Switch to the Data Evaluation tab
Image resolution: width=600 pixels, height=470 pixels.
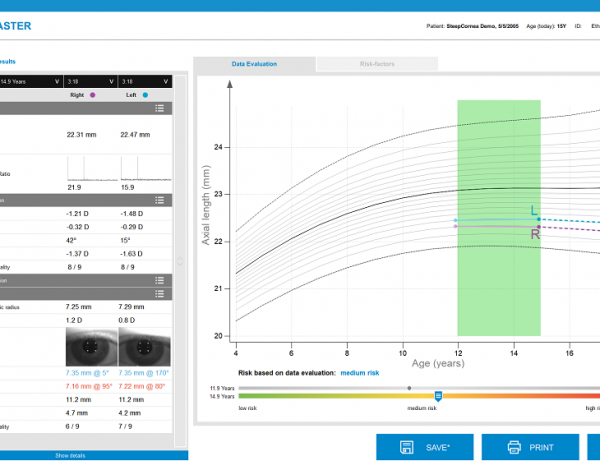[254, 64]
